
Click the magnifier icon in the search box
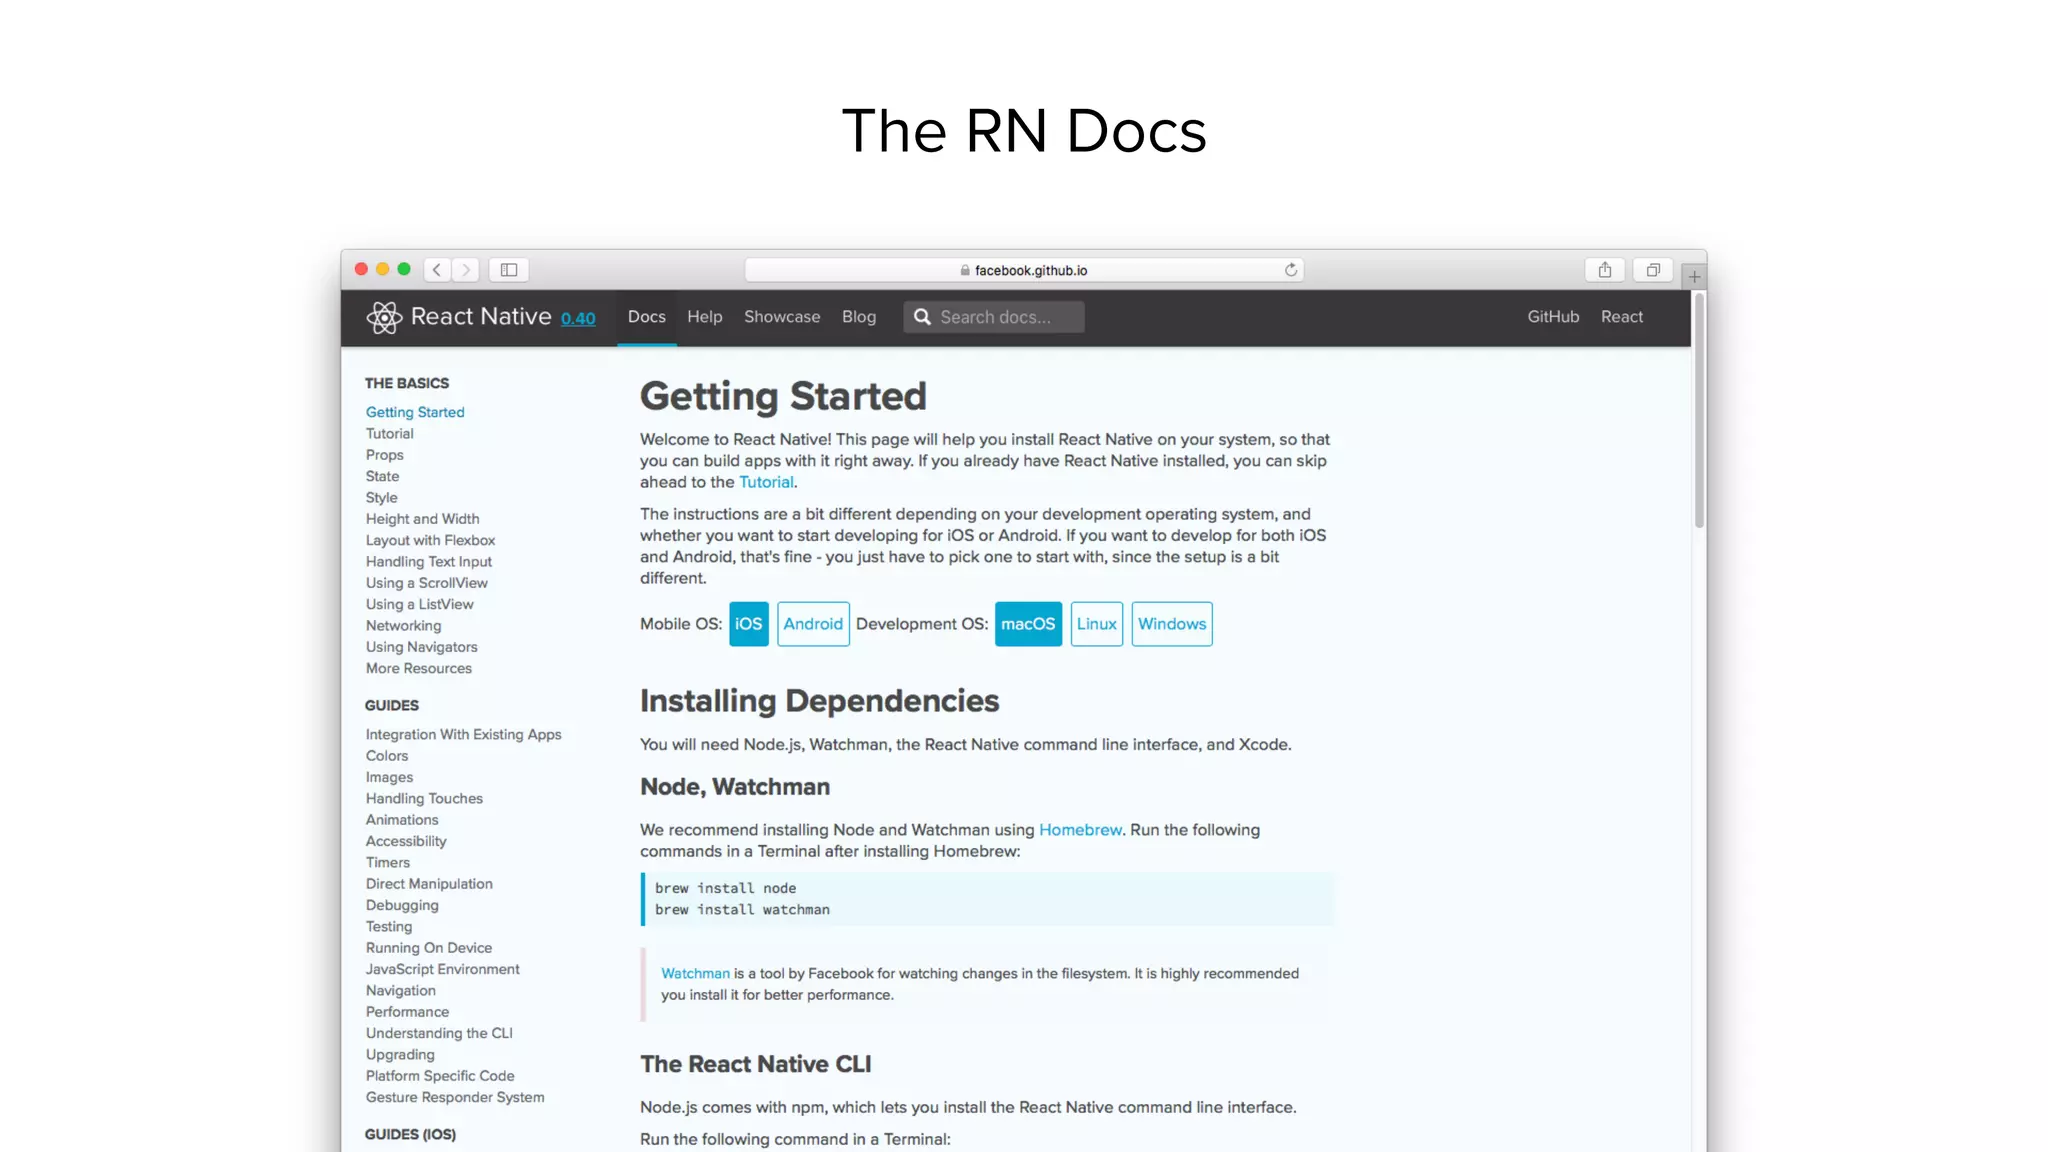pos(922,317)
